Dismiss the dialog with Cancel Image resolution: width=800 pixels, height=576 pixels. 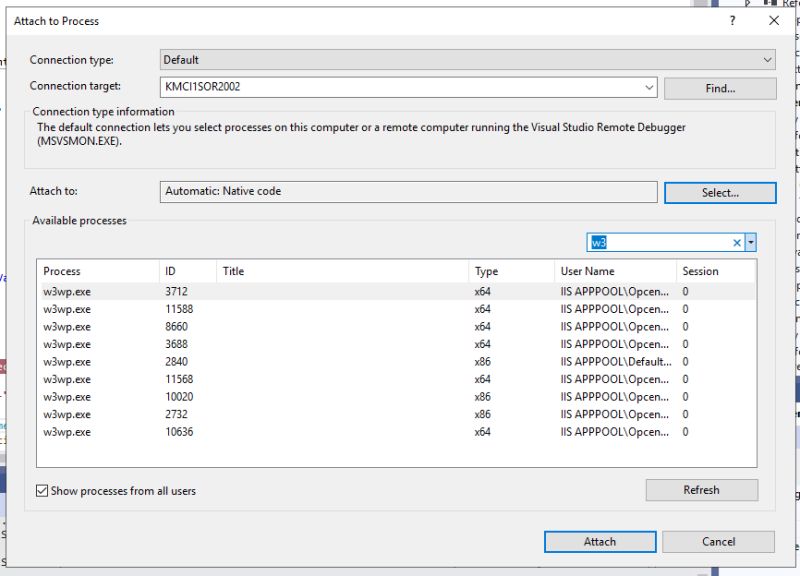coord(718,541)
